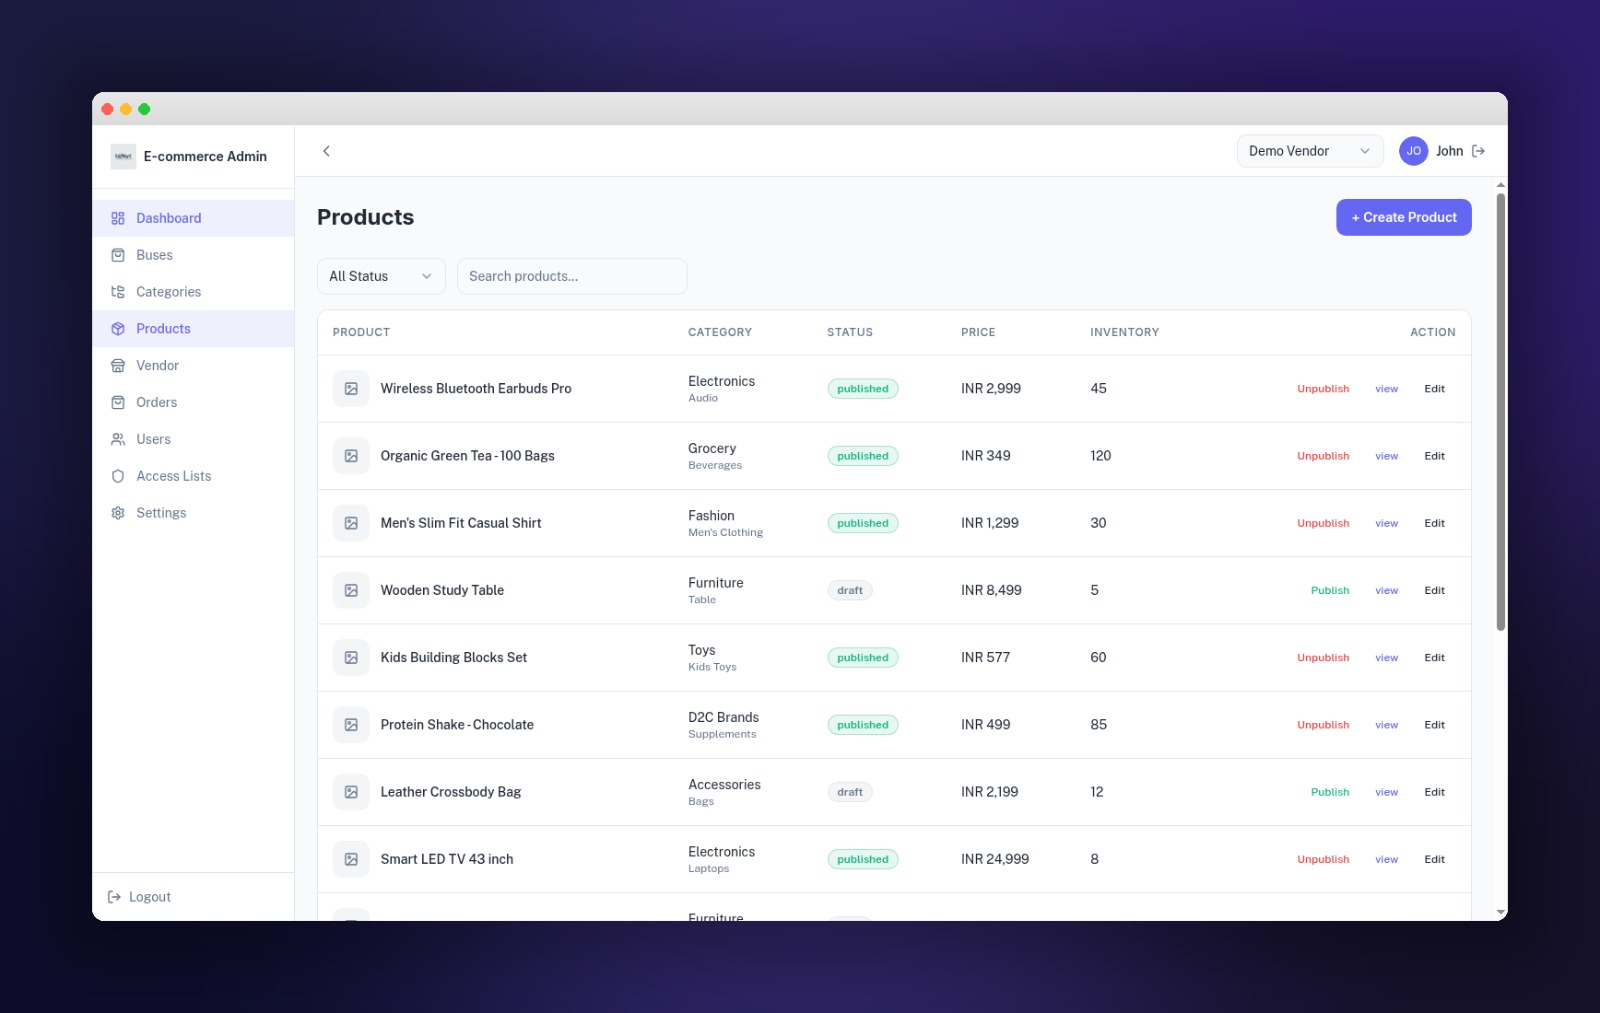Viewport: 1600px width, 1013px height.
Task: Open the Settings gear icon
Action: pos(117,512)
